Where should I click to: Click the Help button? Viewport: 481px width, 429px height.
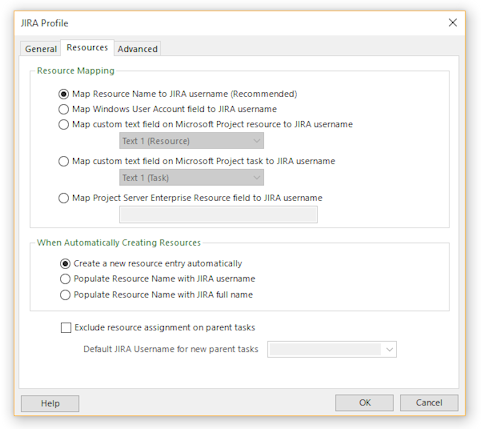(50, 403)
